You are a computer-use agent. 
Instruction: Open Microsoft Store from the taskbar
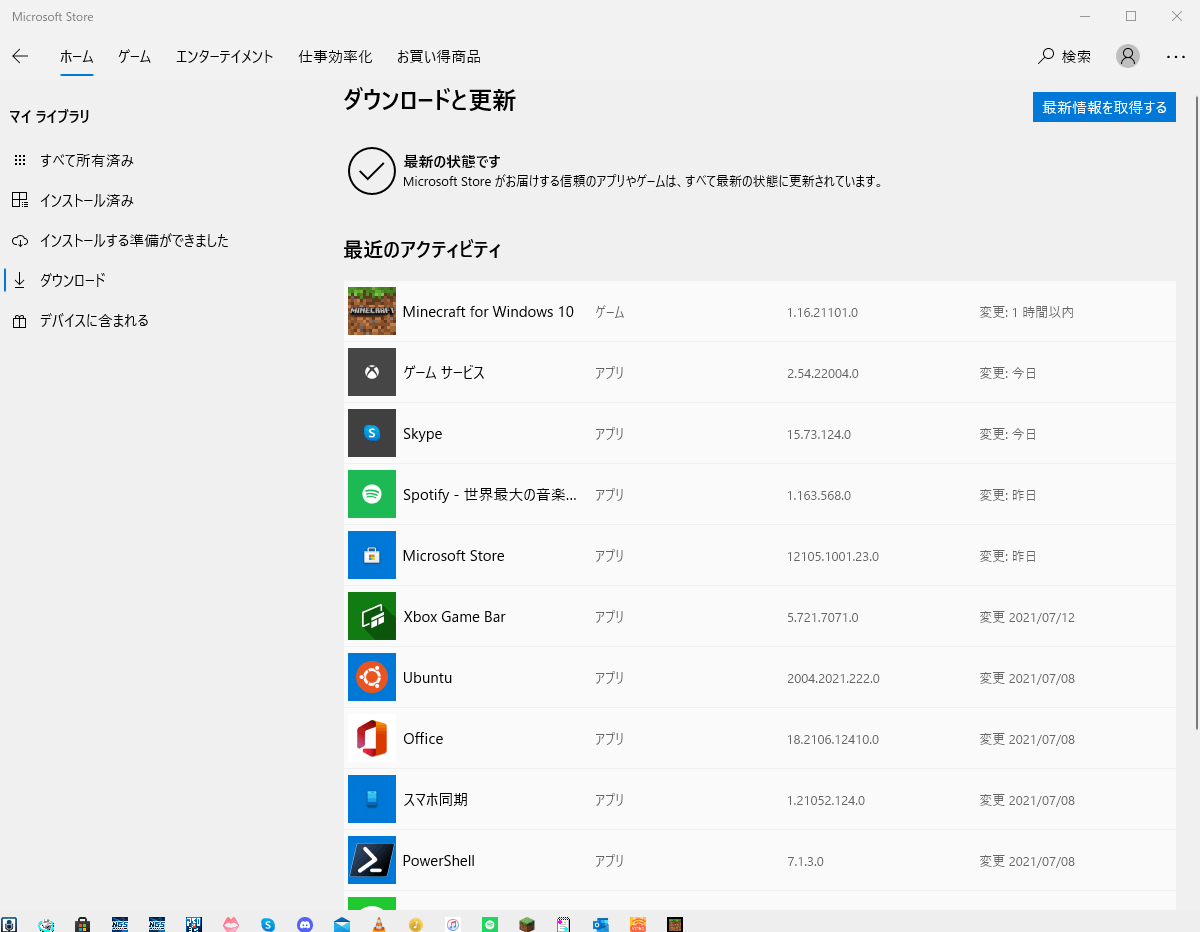(83, 924)
